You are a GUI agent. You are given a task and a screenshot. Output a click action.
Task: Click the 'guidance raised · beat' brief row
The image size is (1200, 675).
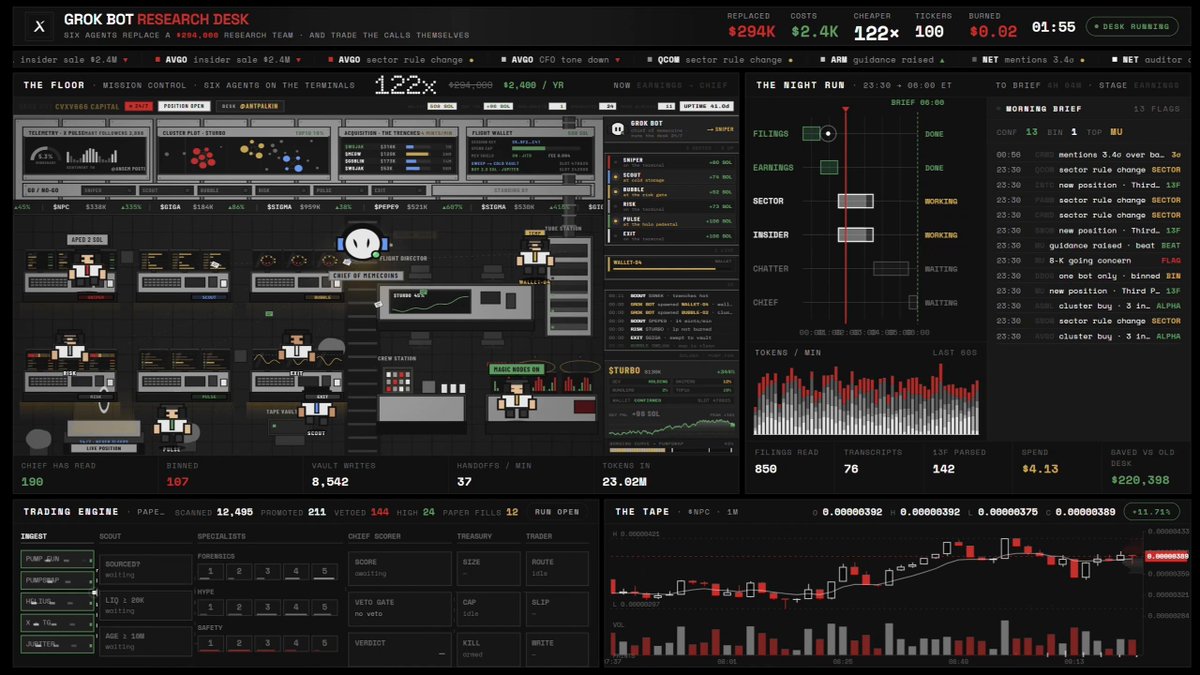coord(1090,245)
